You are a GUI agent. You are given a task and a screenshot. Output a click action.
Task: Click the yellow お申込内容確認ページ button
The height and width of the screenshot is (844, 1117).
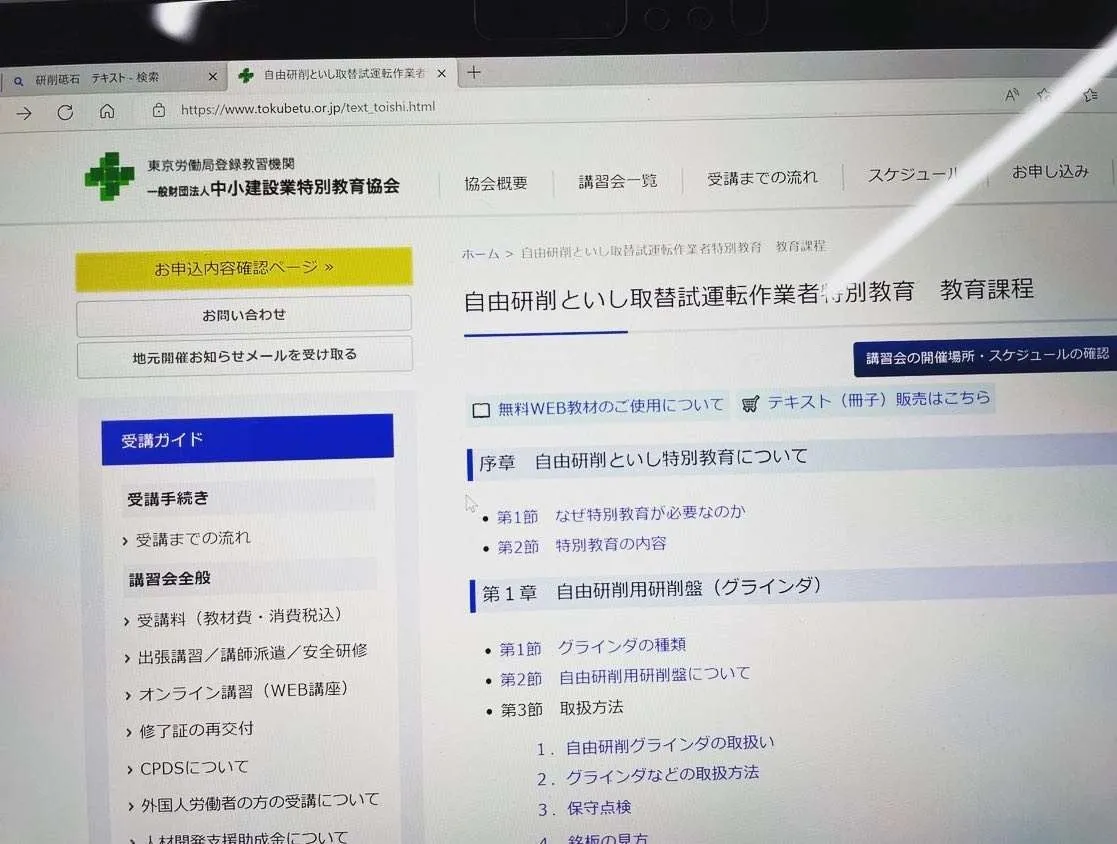point(243,268)
